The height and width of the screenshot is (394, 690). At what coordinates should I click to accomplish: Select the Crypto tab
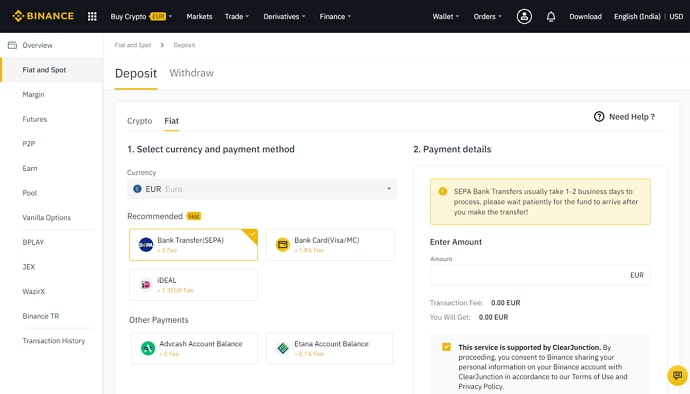click(139, 121)
